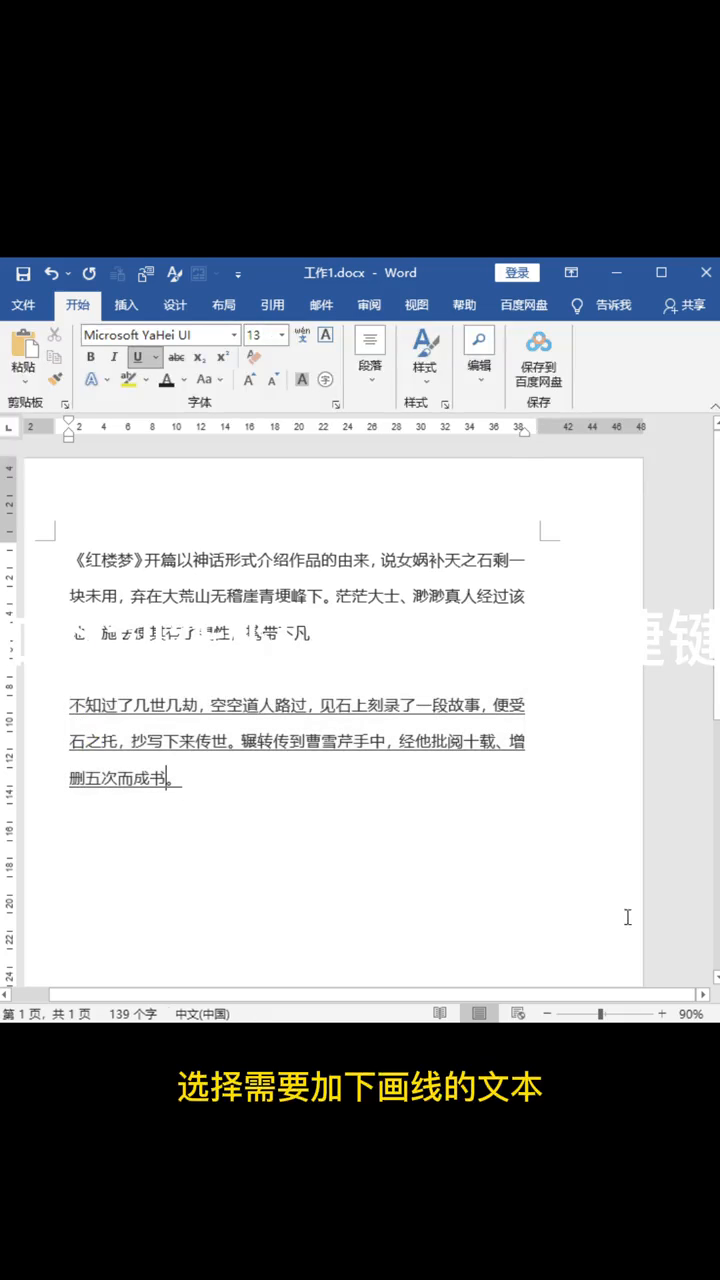The image size is (720, 1280).
Task: Click the Clear Formatting eraser icon
Action: [253, 357]
